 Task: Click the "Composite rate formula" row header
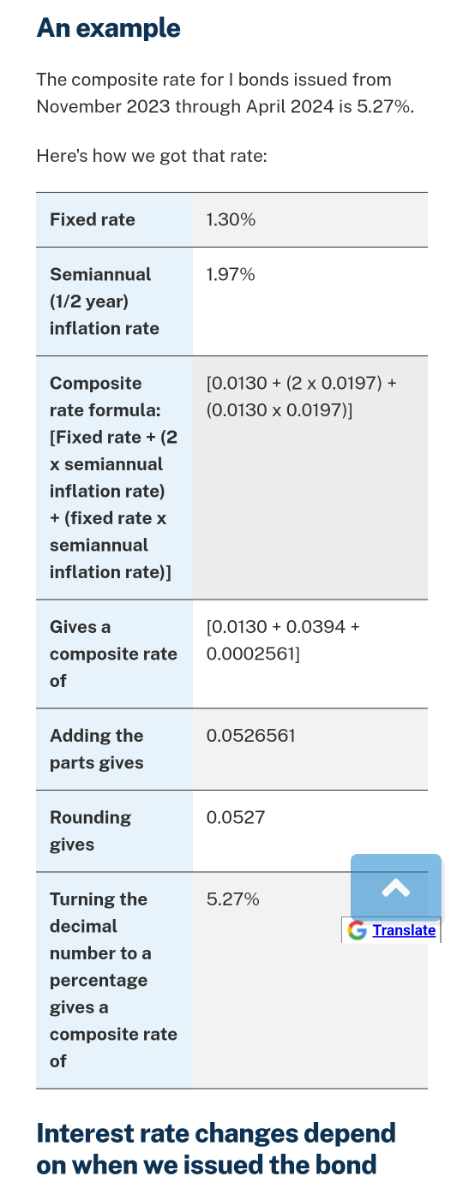tap(114, 478)
